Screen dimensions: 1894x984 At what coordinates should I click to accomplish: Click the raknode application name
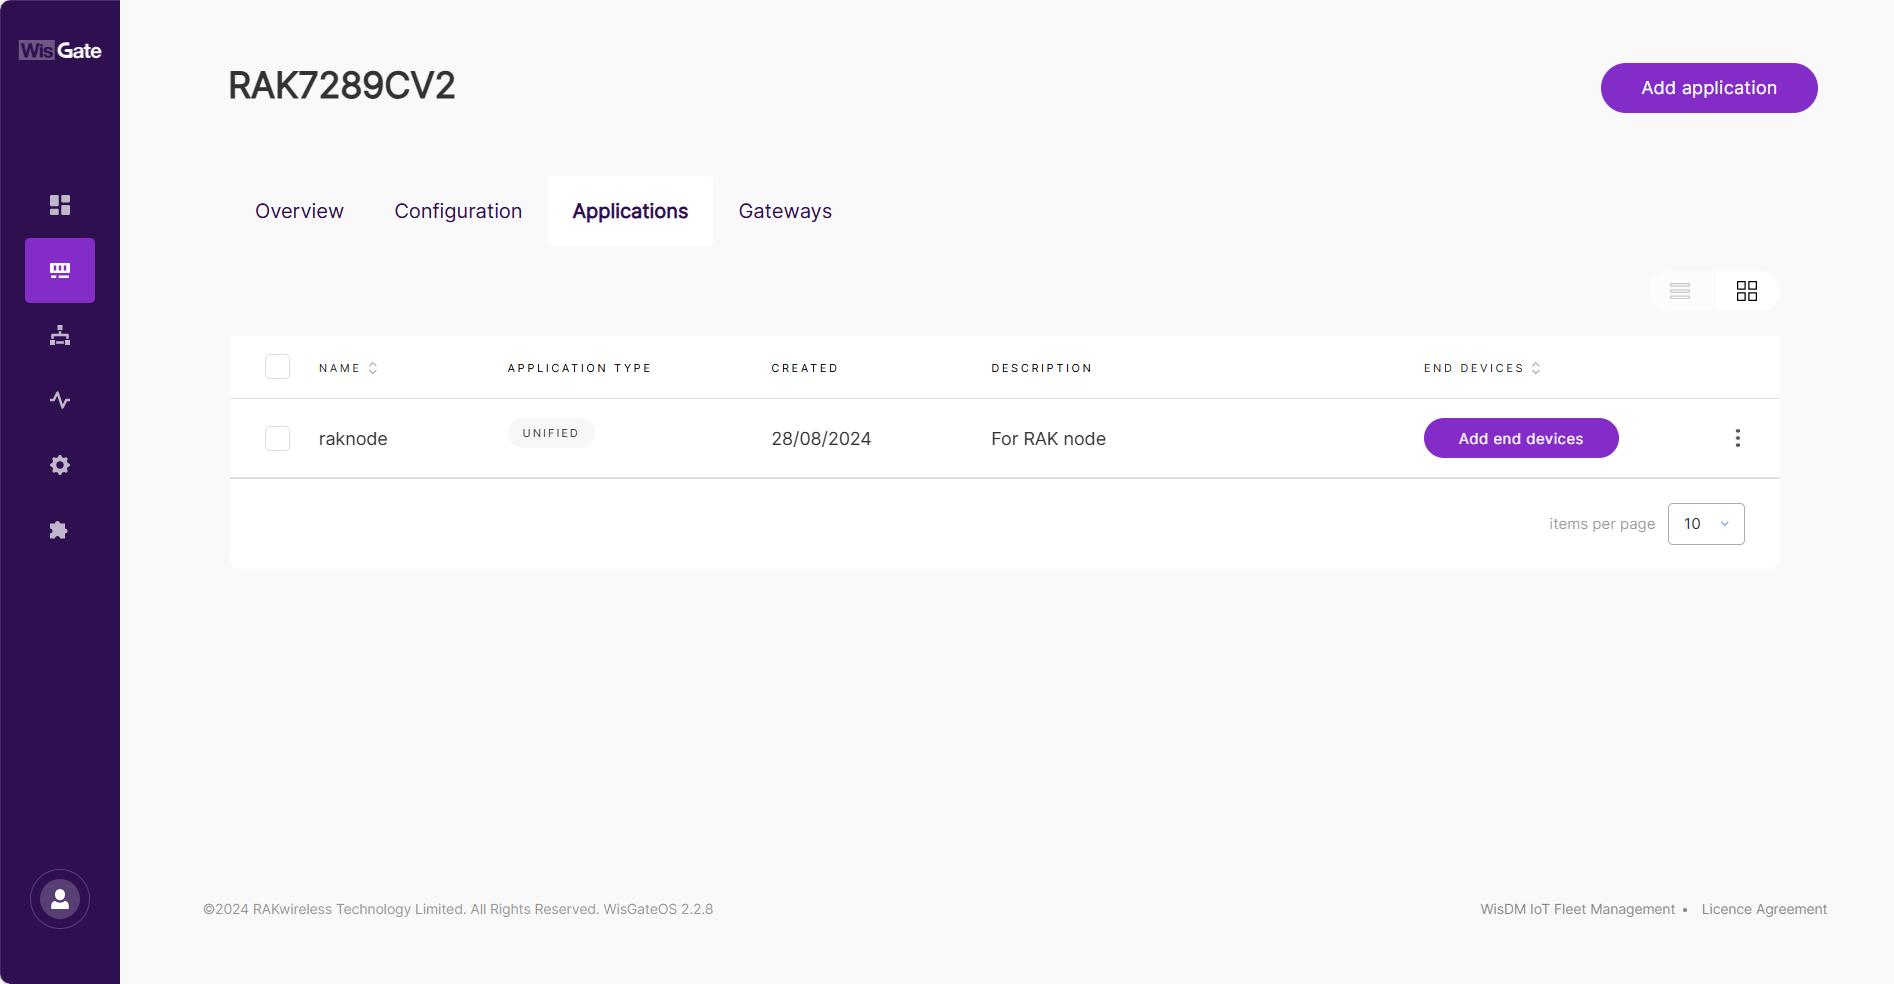pyautogui.click(x=353, y=439)
